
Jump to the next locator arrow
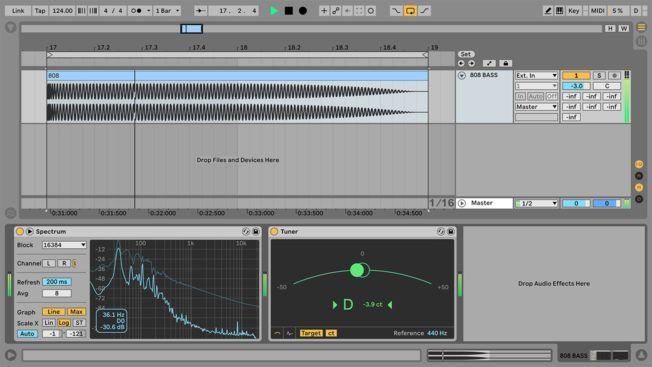point(472,64)
